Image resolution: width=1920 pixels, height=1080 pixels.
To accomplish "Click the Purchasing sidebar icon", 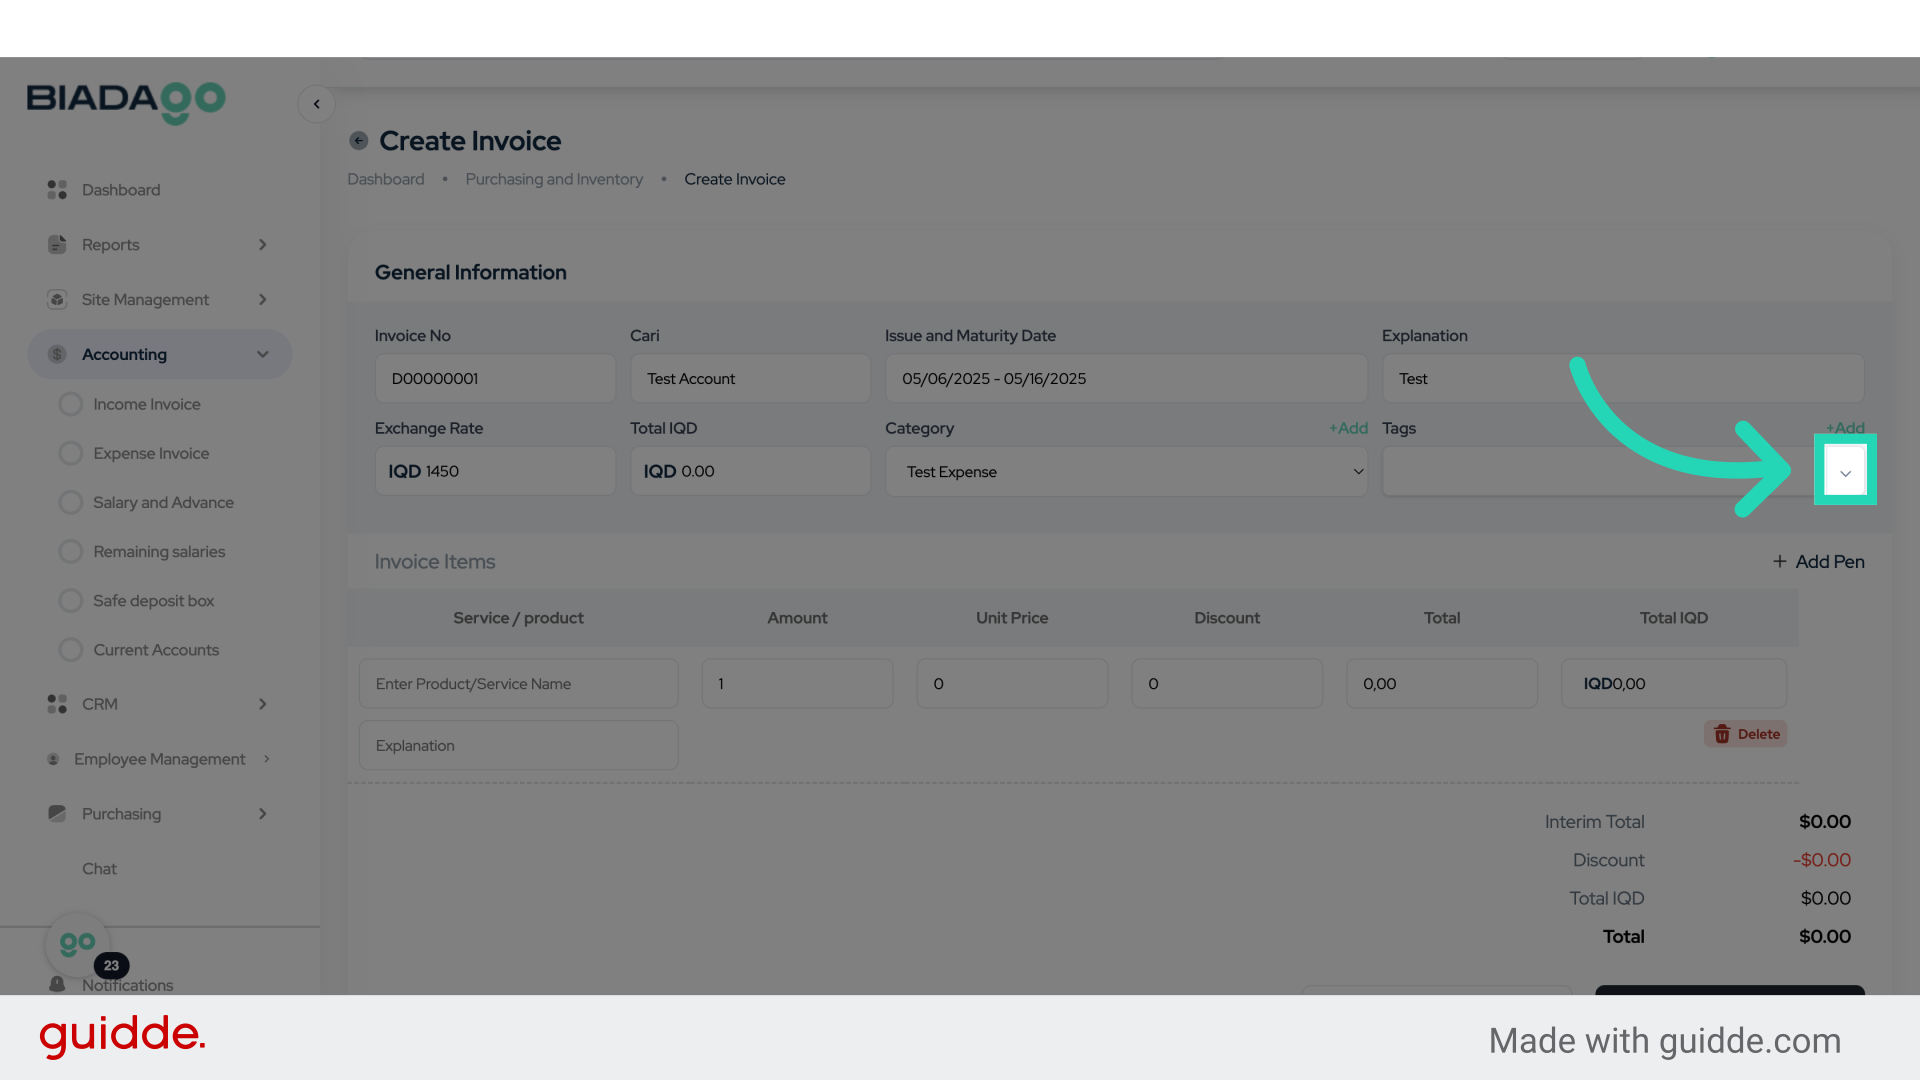I will [57, 814].
